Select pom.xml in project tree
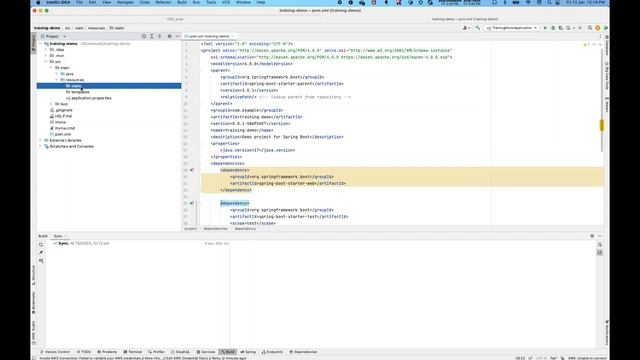This screenshot has width=640, height=360. [x=60, y=134]
